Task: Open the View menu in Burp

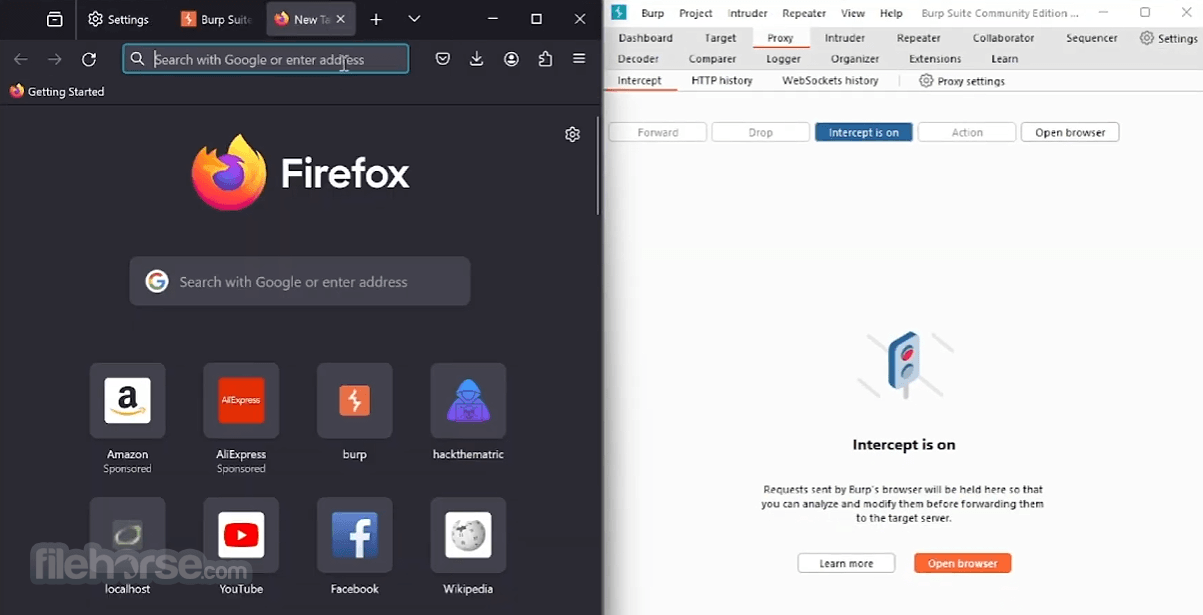Action: click(x=853, y=13)
